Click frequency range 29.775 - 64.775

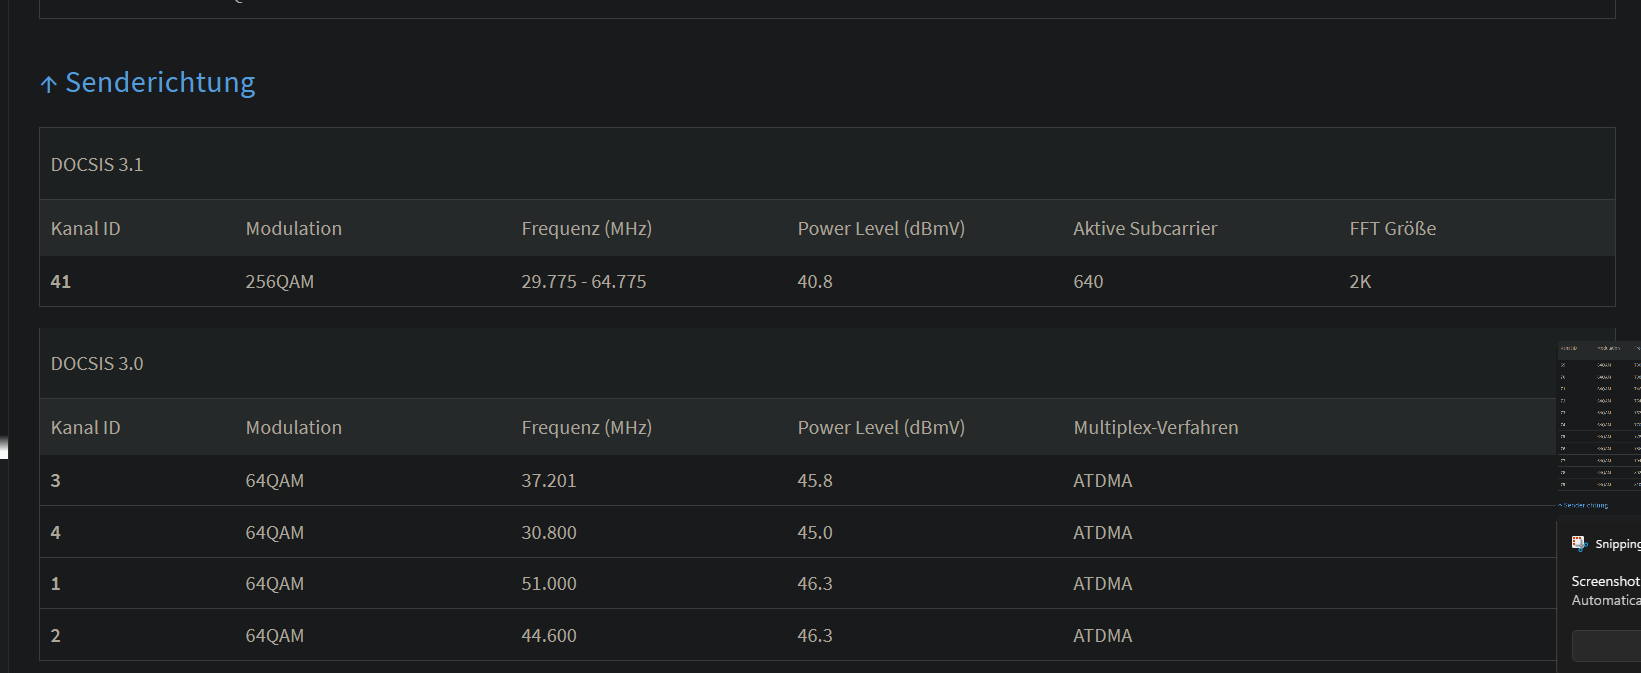(583, 282)
